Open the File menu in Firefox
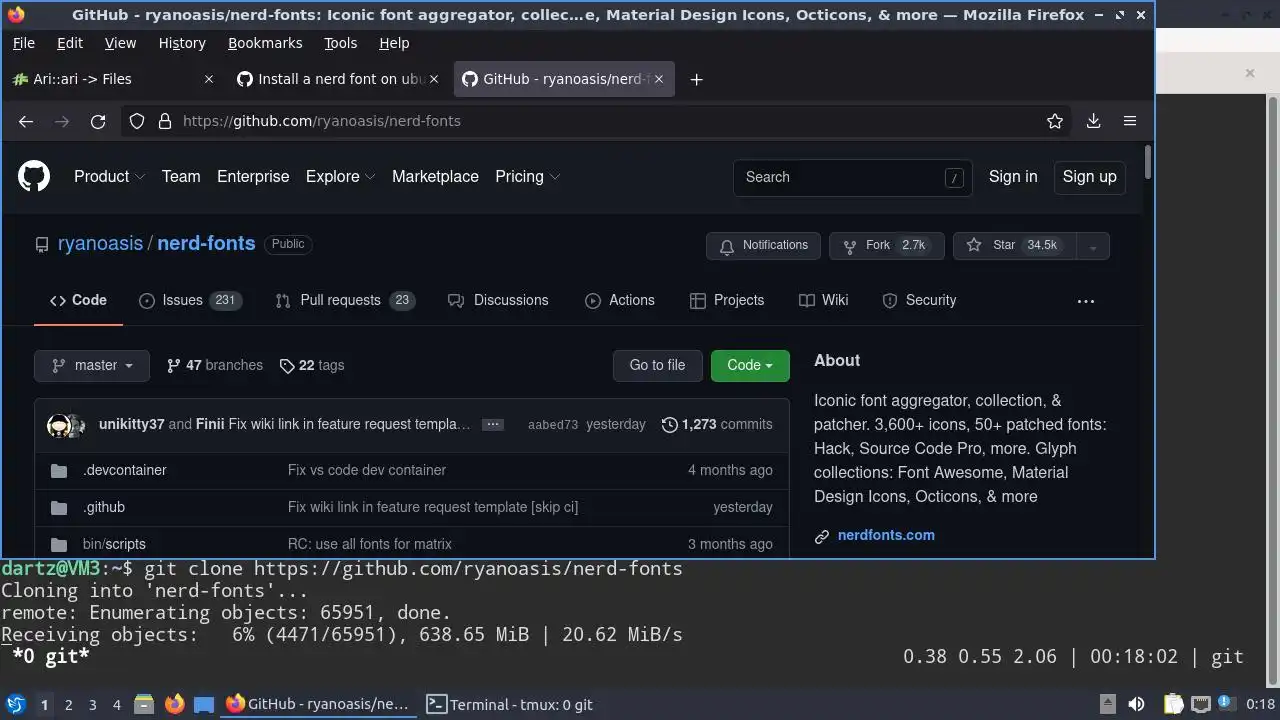The height and width of the screenshot is (720, 1280). pyautogui.click(x=24, y=43)
